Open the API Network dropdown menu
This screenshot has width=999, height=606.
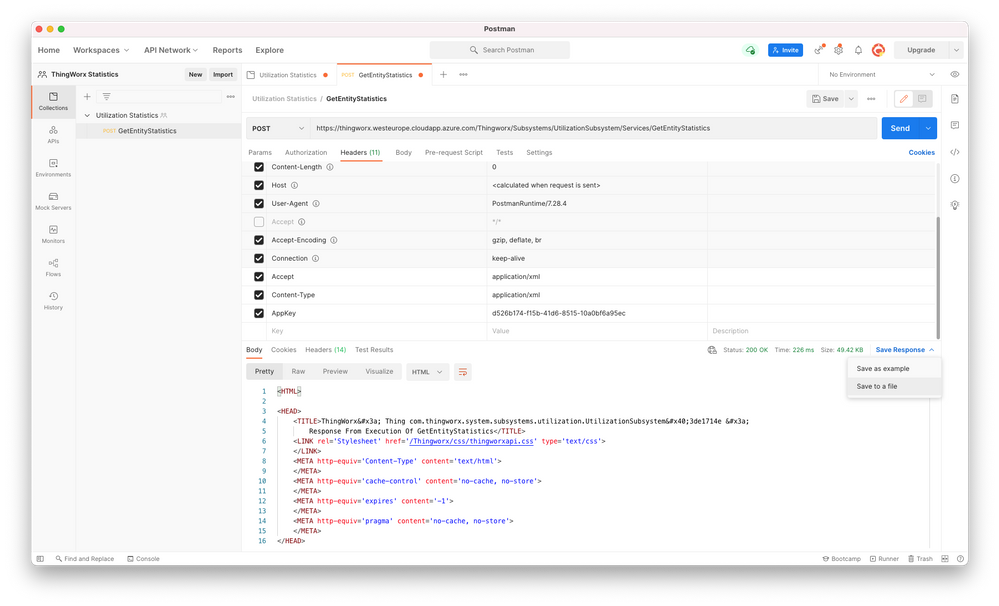(171, 50)
